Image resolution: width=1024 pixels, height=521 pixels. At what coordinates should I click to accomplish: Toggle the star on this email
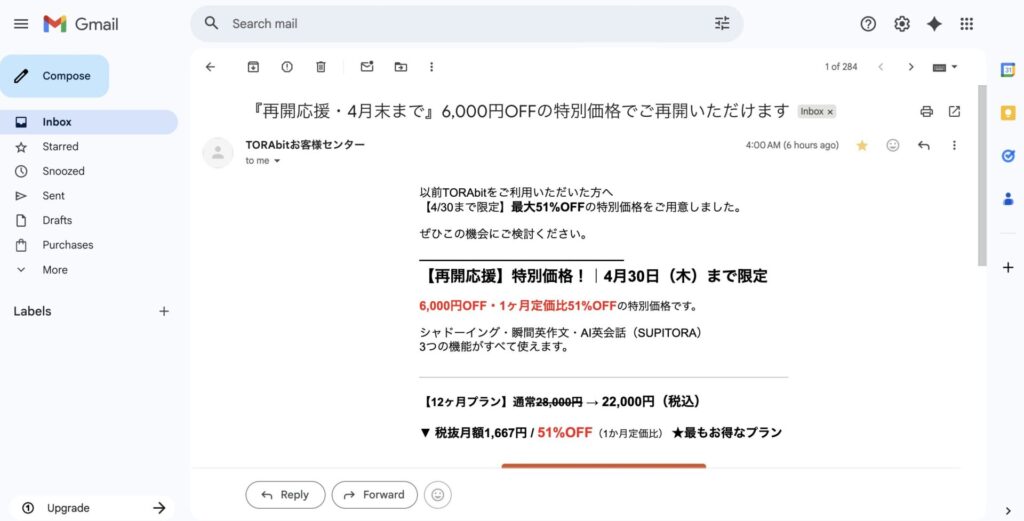coord(862,145)
